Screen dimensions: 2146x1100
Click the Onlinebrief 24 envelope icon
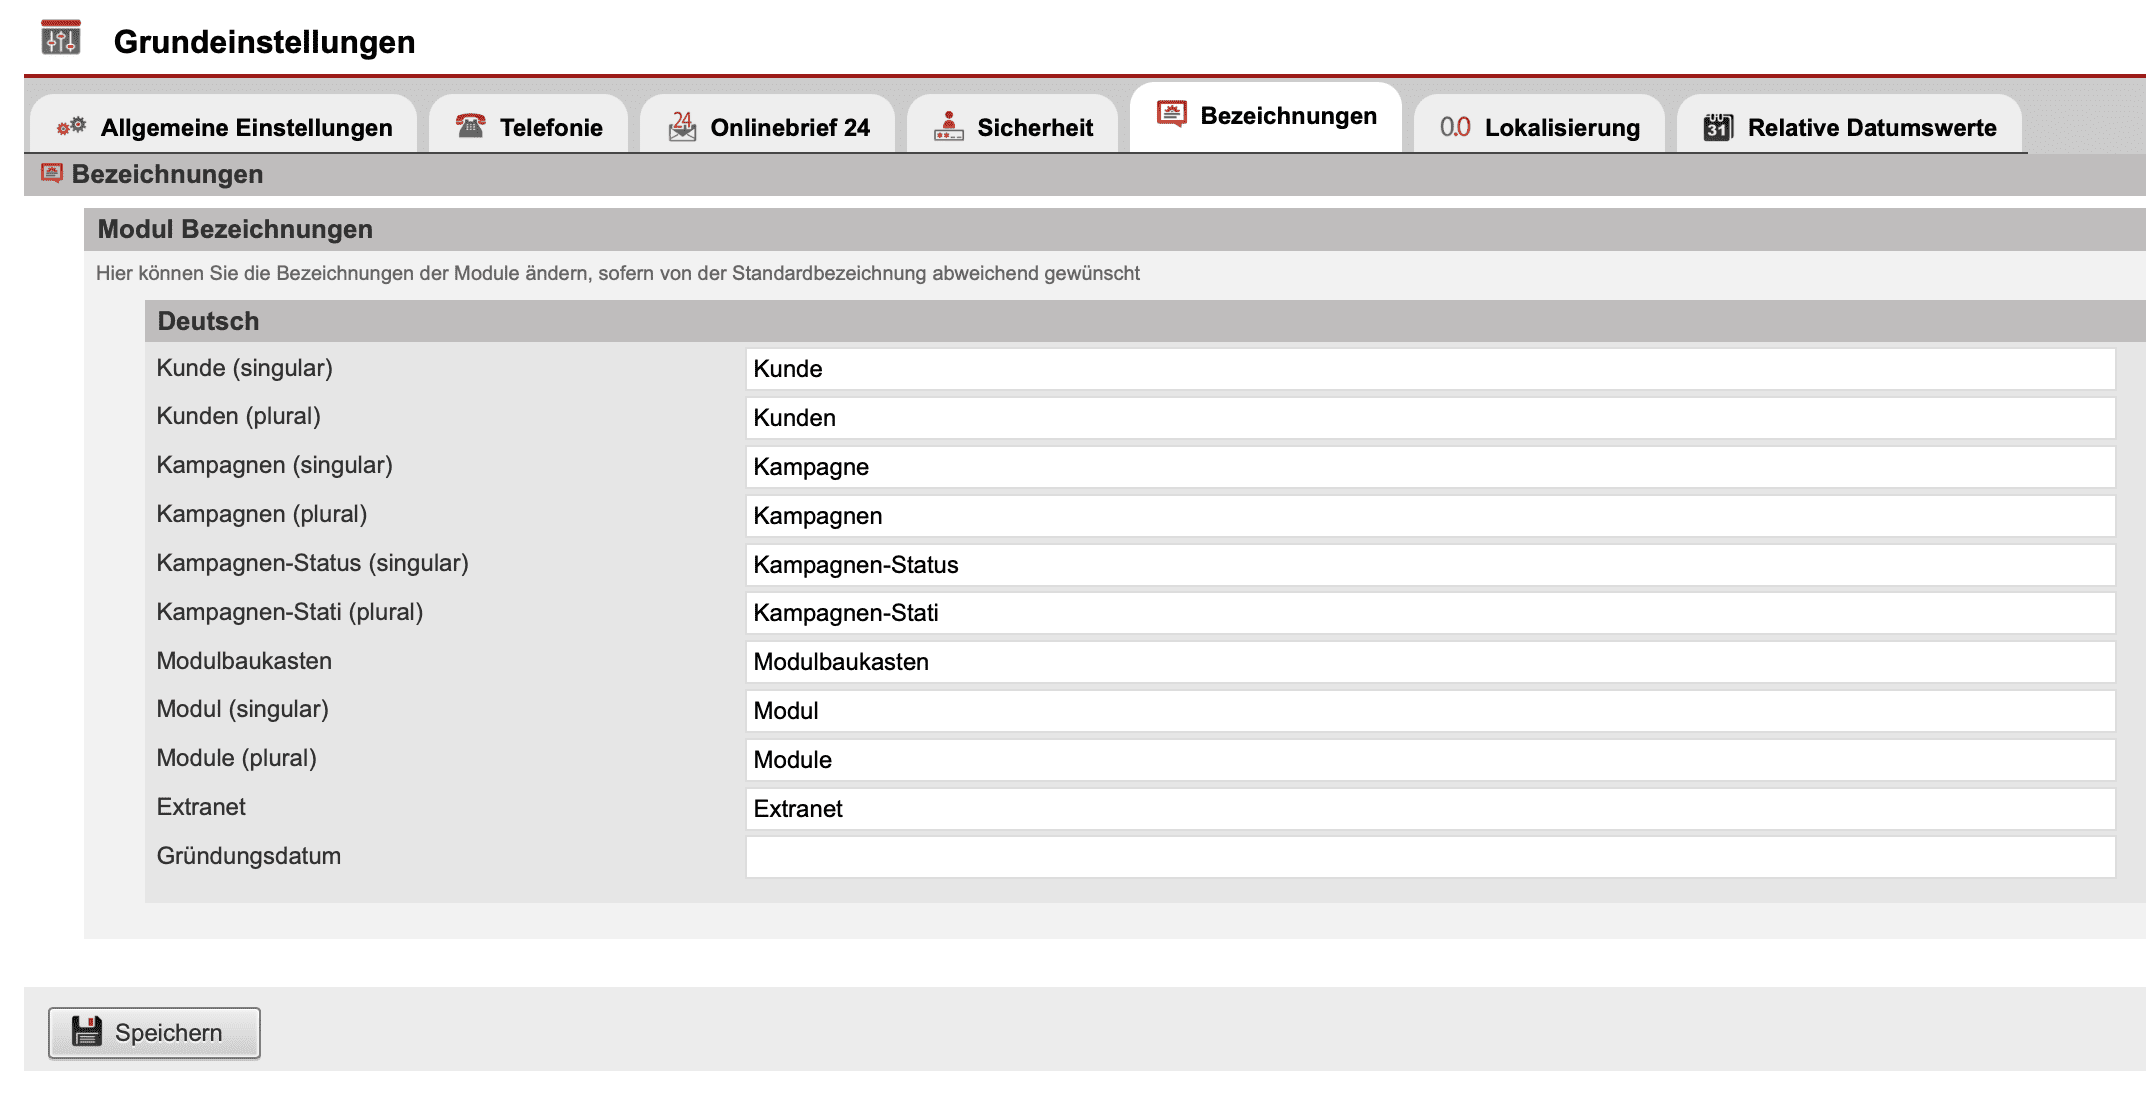pyautogui.click(x=682, y=127)
